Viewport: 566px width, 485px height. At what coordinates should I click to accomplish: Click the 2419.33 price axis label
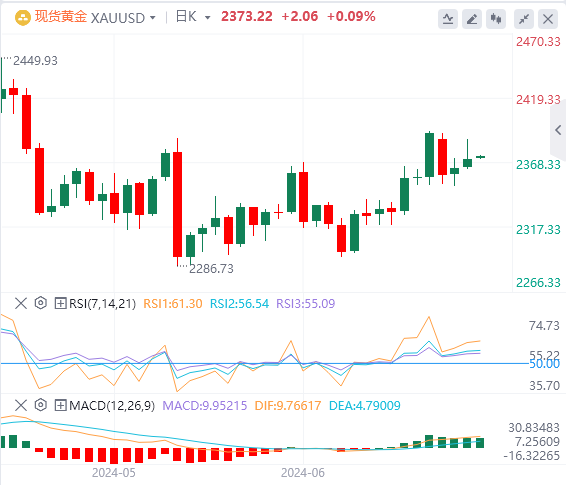pyautogui.click(x=538, y=100)
